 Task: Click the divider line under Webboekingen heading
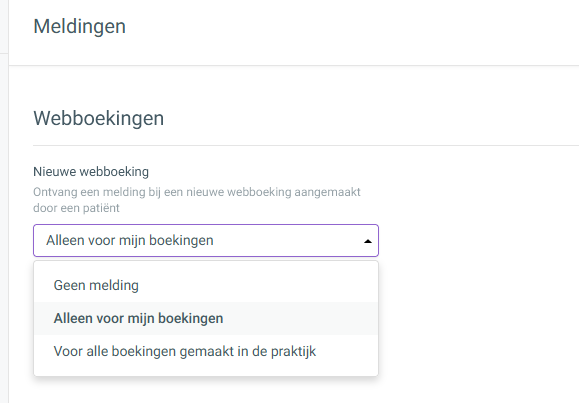[x=306, y=146]
